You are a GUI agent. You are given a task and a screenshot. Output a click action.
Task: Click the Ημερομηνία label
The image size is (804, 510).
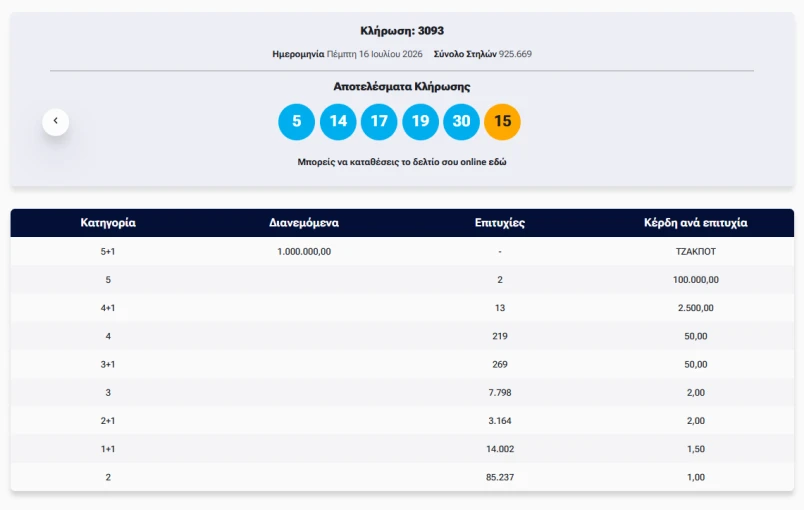click(x=298, y=54)
